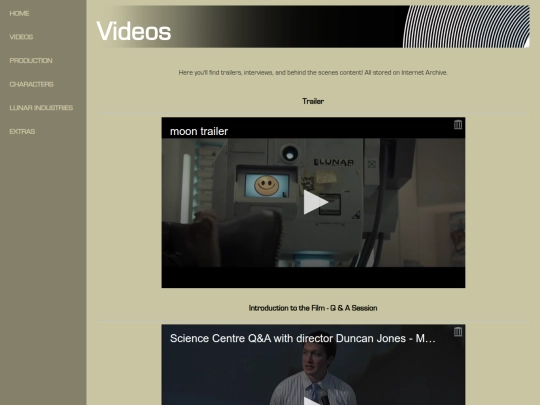Click the 'Videos' page title banner
This screenshot has height=405, width=540.
pos(313,27)
